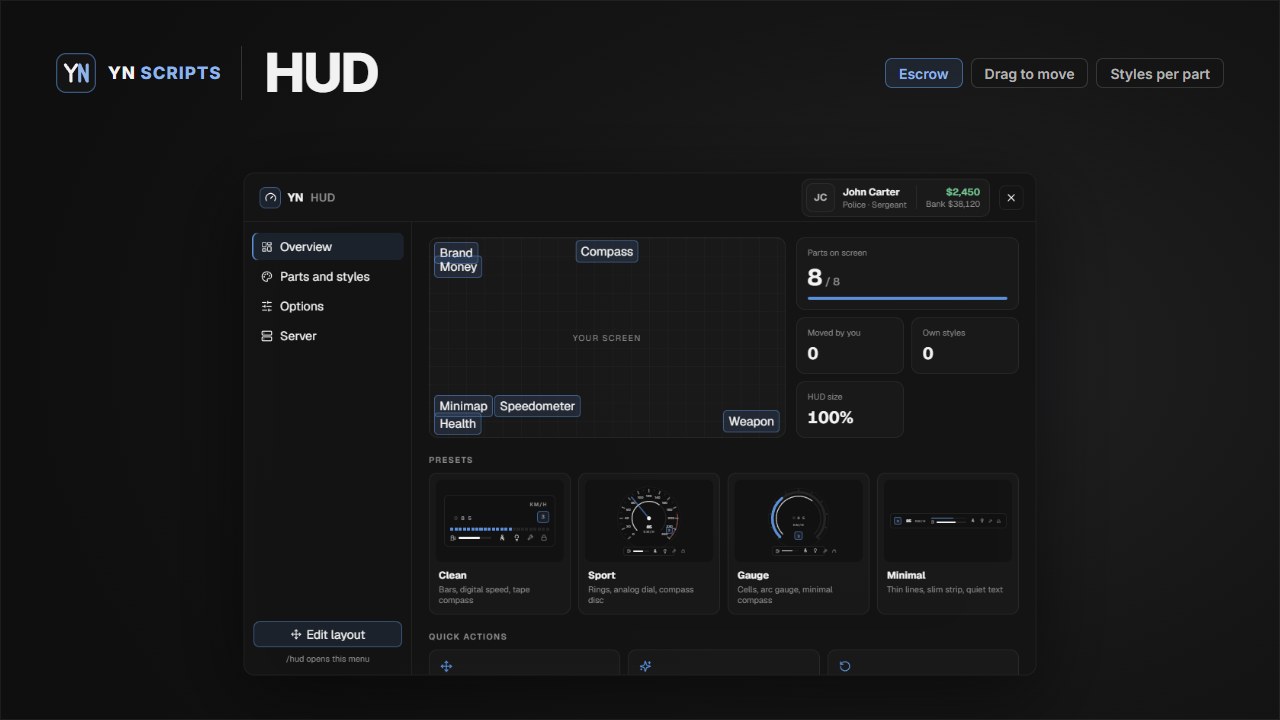Image resolution: width=1280 pixels, height=720 pixels.
Task: Select the Compass part on screen preview
Action: click(607, 252)
